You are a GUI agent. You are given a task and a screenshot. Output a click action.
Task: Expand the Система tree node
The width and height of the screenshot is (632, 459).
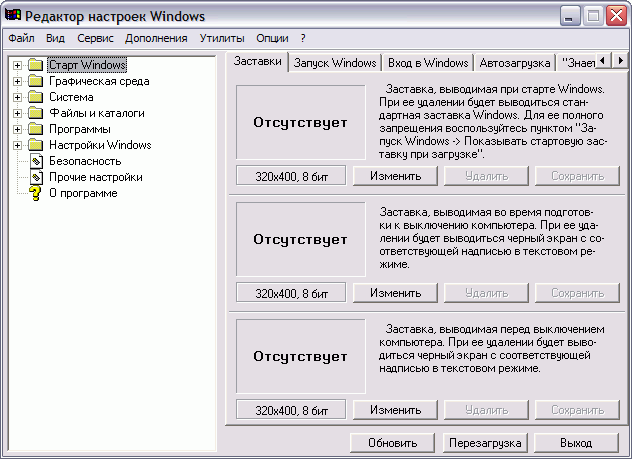click(17, 97)
